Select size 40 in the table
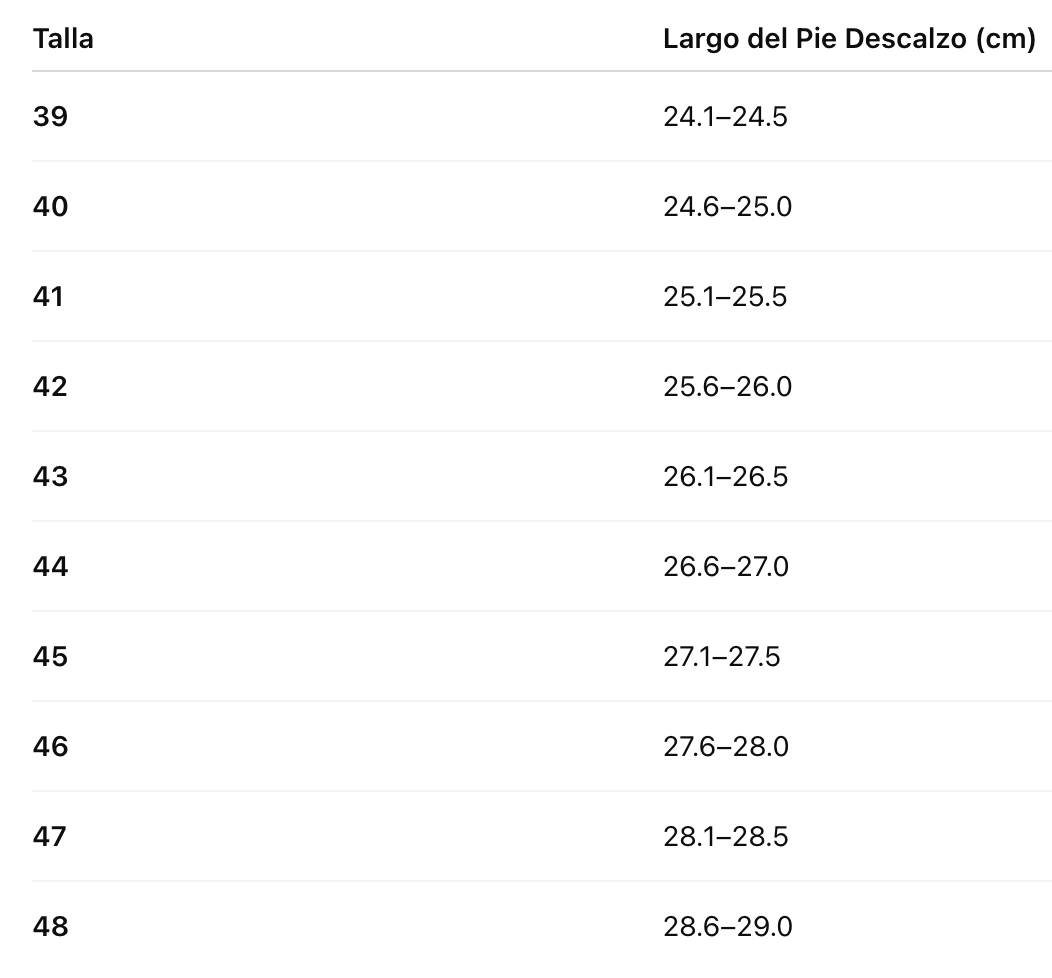Viewport: 1052px width, 978px height. (x=50, y=207)
